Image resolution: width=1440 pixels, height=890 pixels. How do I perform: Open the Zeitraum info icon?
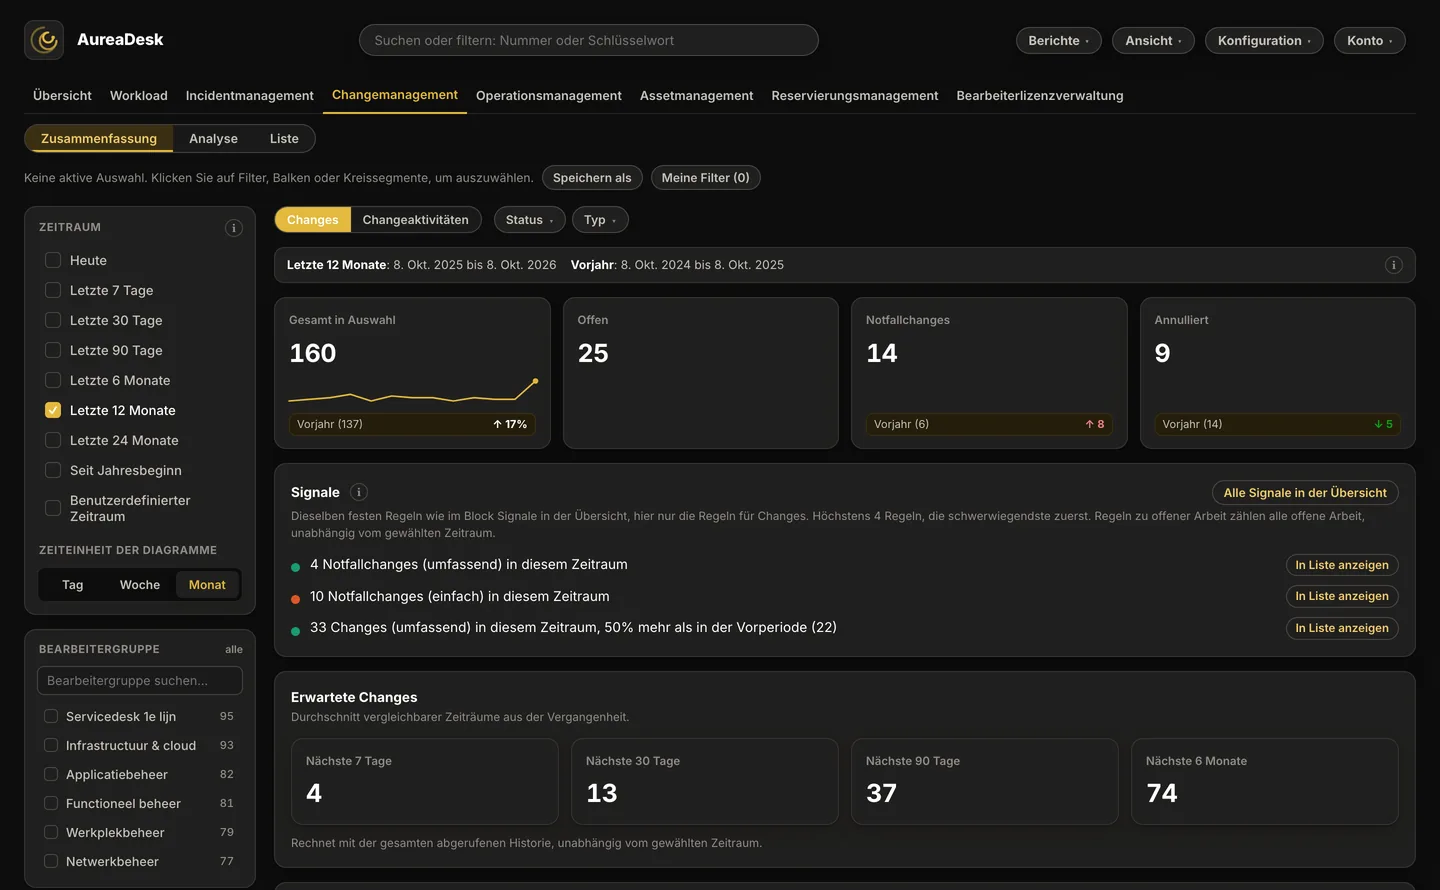tap(234, 228)
